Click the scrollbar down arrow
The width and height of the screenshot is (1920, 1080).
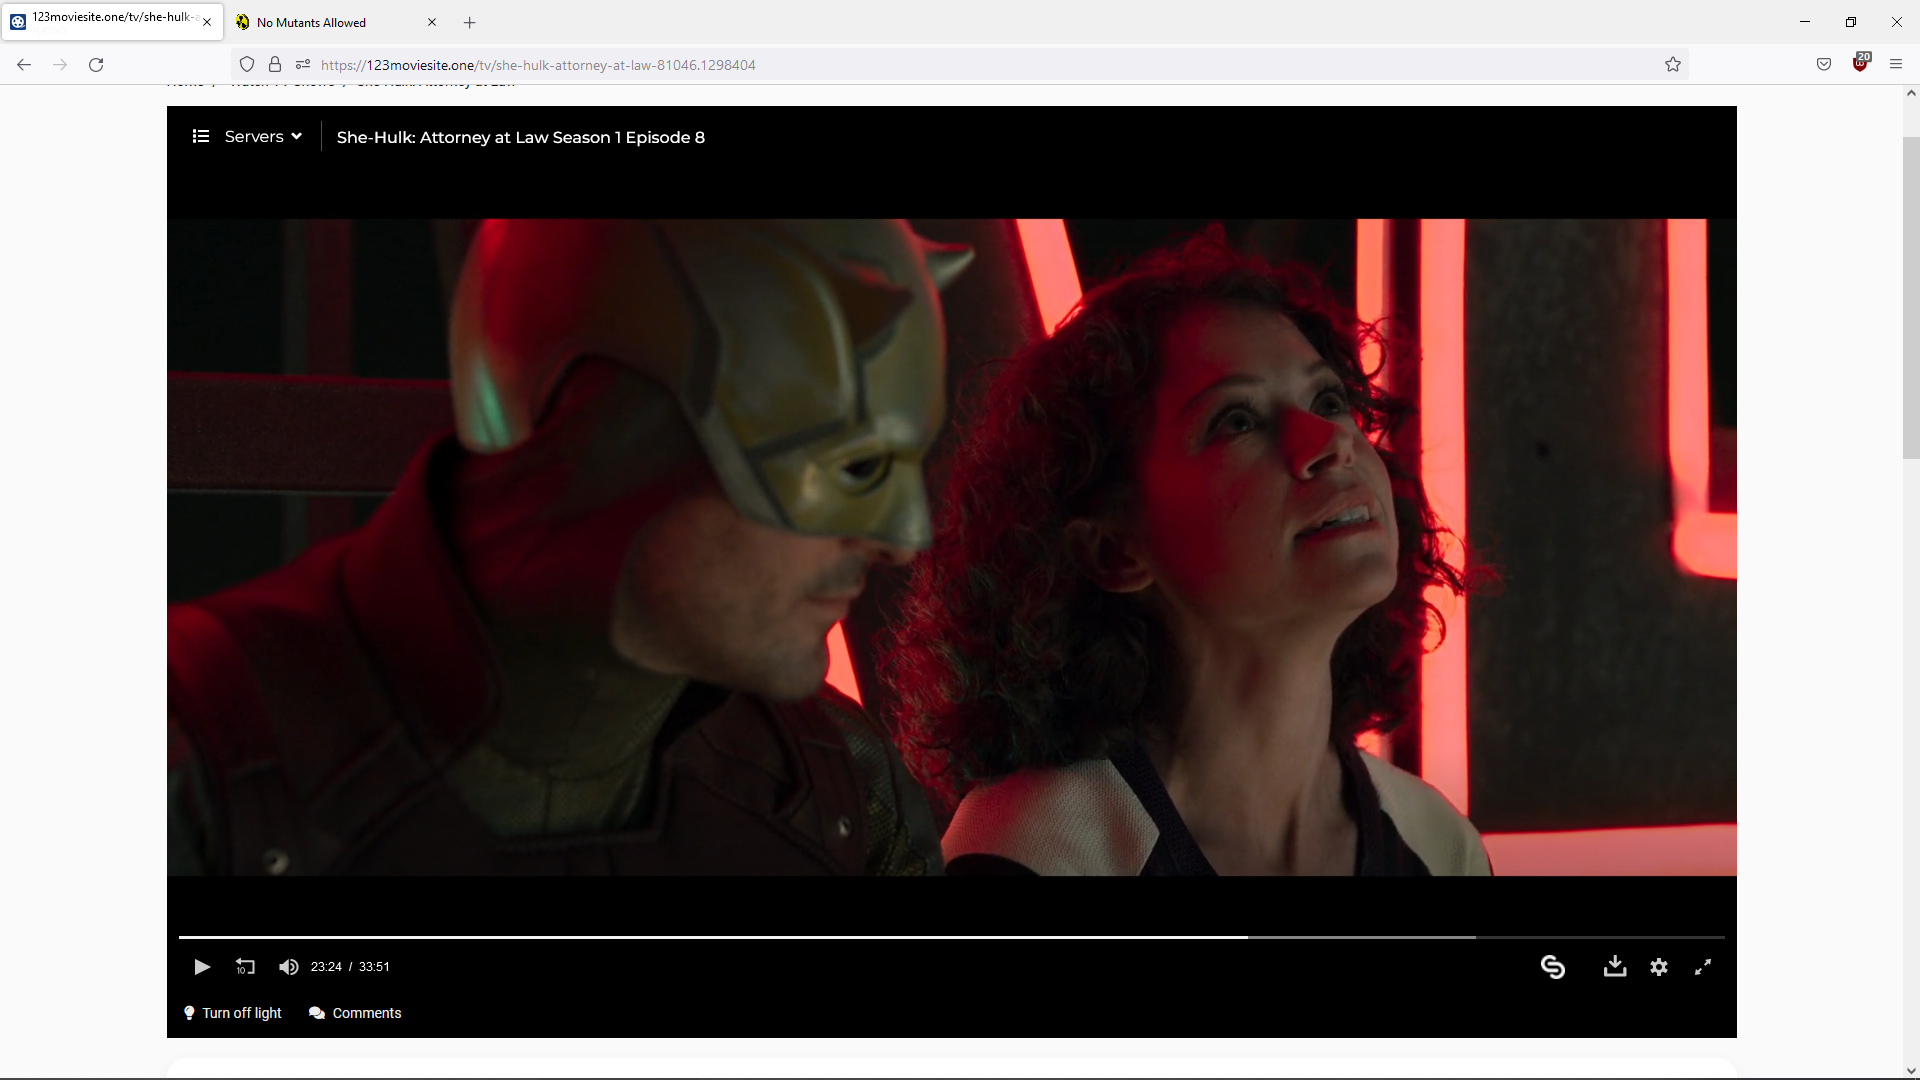point(1911,1071)
